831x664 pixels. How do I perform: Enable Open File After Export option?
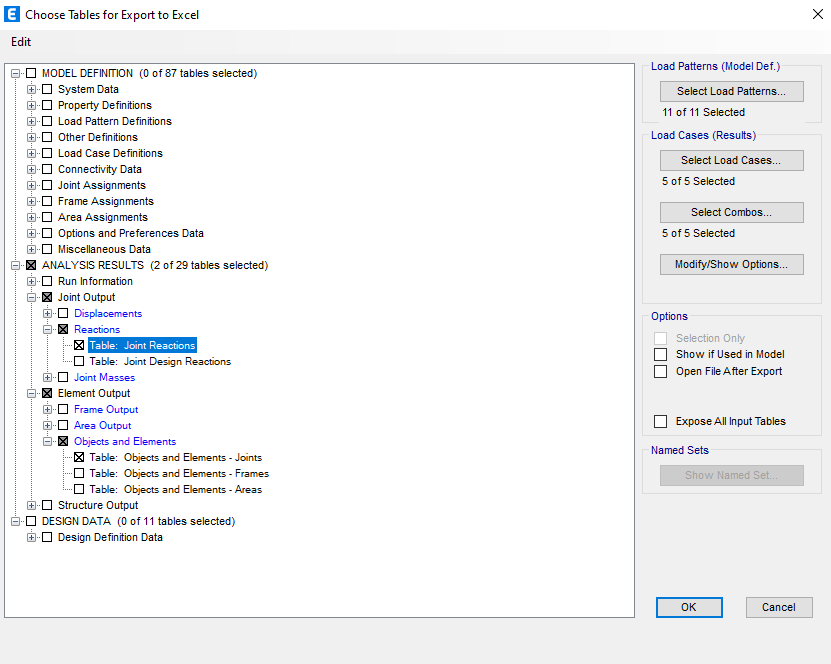pos(660,371)
